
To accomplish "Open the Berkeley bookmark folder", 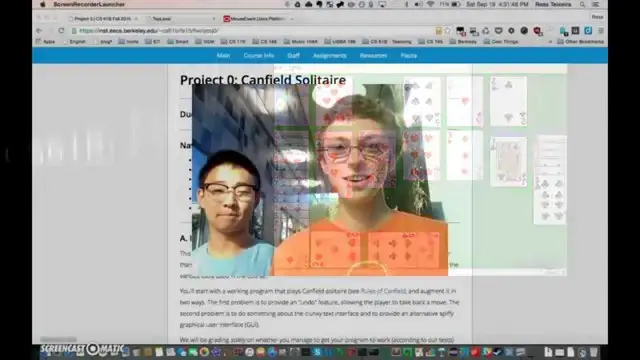I will (463, 42).
